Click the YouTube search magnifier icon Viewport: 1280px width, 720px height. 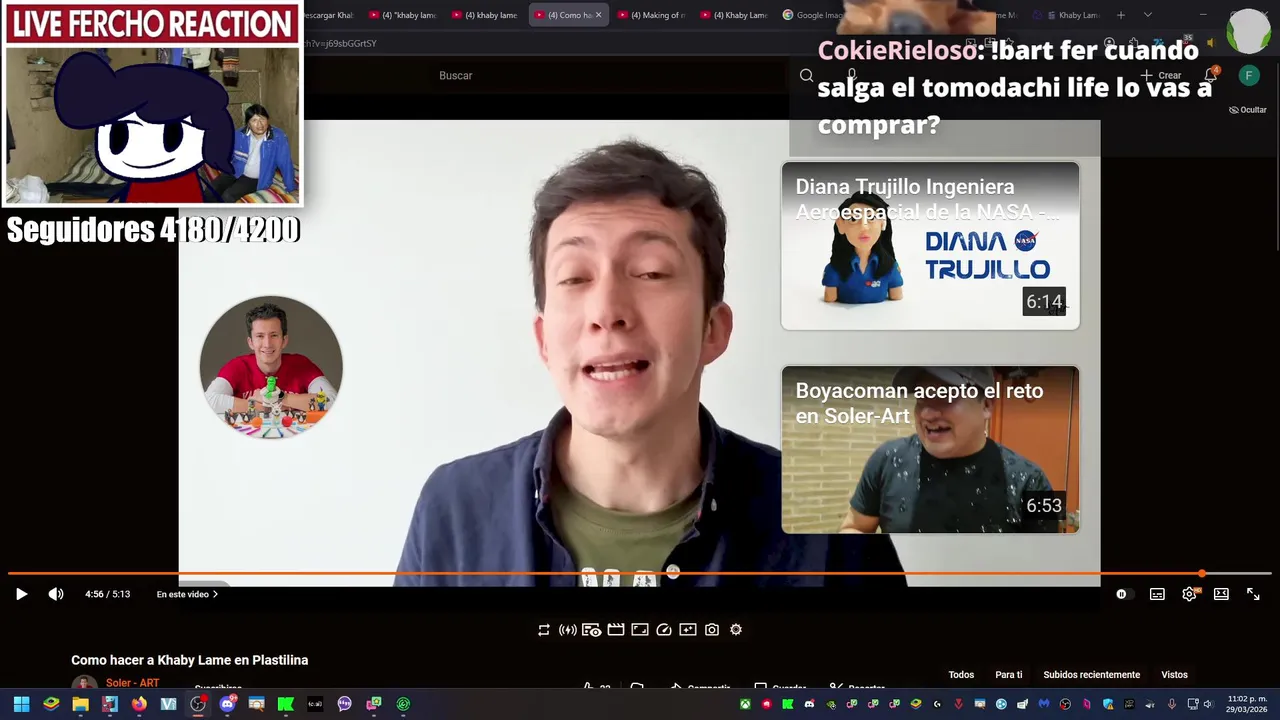point(806,76)
